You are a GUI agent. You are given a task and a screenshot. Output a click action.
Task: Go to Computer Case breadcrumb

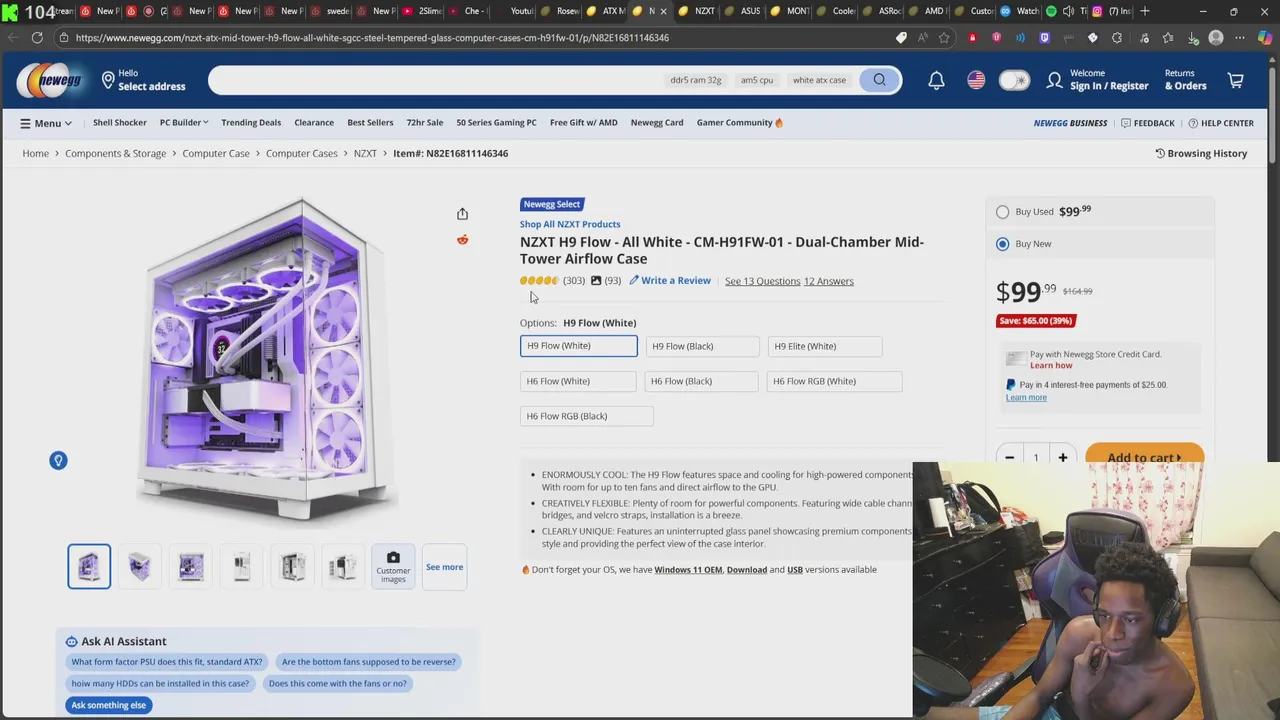coord(216,153)
